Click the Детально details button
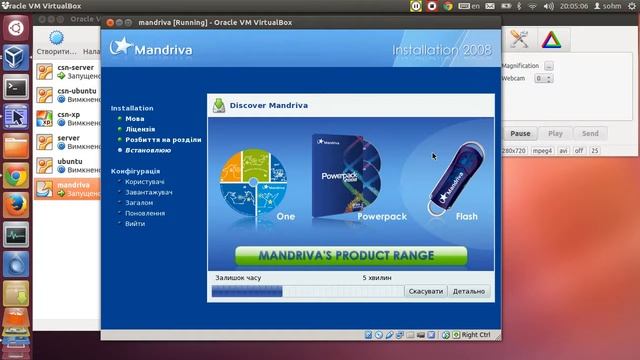The image size is (640, 360). (469, 291)
